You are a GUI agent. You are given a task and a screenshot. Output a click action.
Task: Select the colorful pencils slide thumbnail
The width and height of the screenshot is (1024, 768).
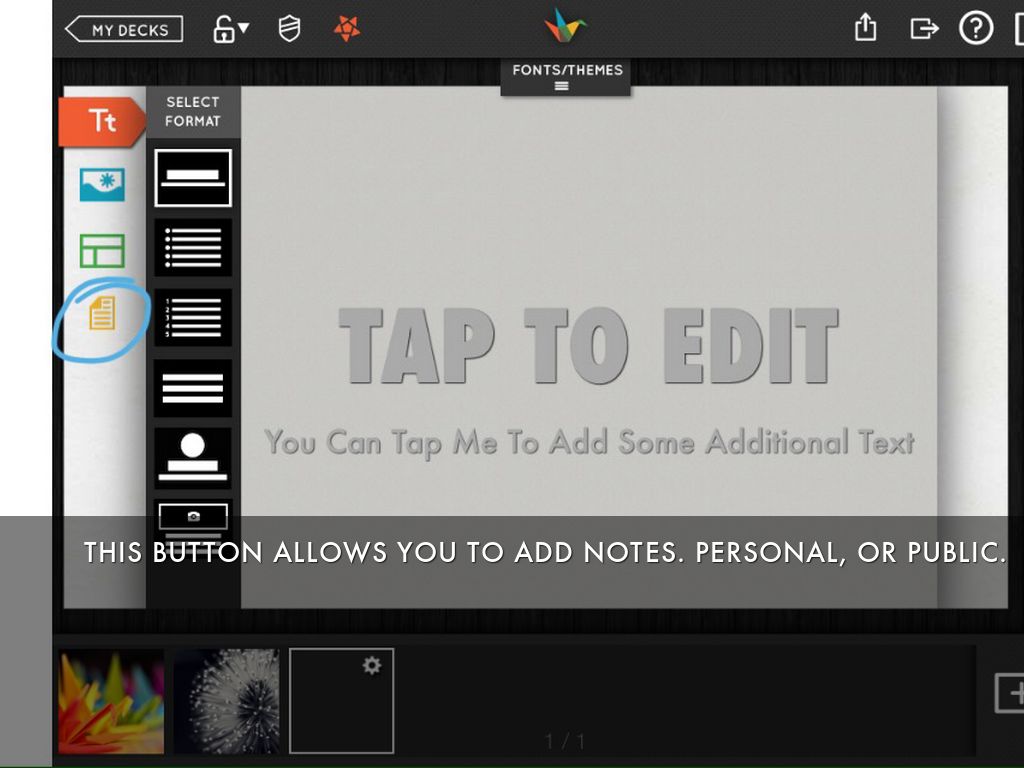(111, 701)
